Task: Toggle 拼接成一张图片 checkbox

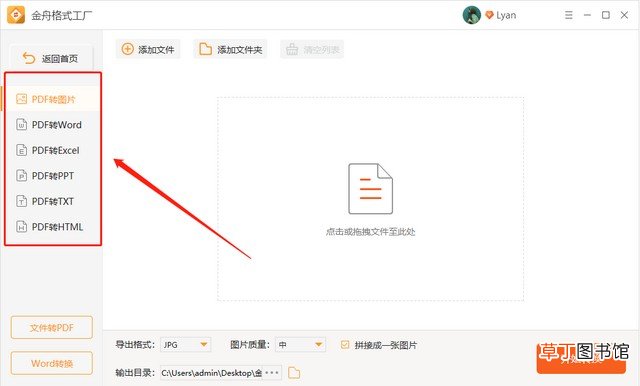Action: click(x=345, y=345)
